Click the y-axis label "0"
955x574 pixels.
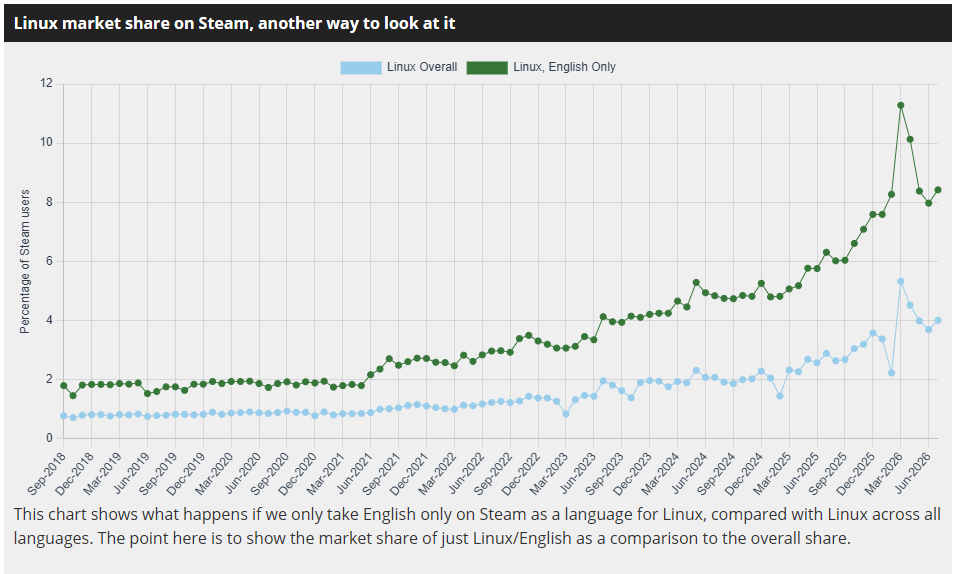(x=50, y=438)
